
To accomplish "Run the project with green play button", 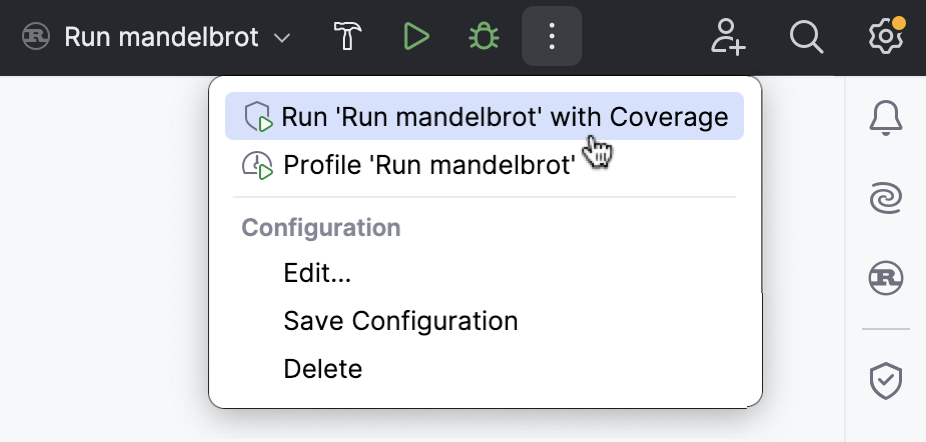I will pyautogui.click(x=416, y=38).
